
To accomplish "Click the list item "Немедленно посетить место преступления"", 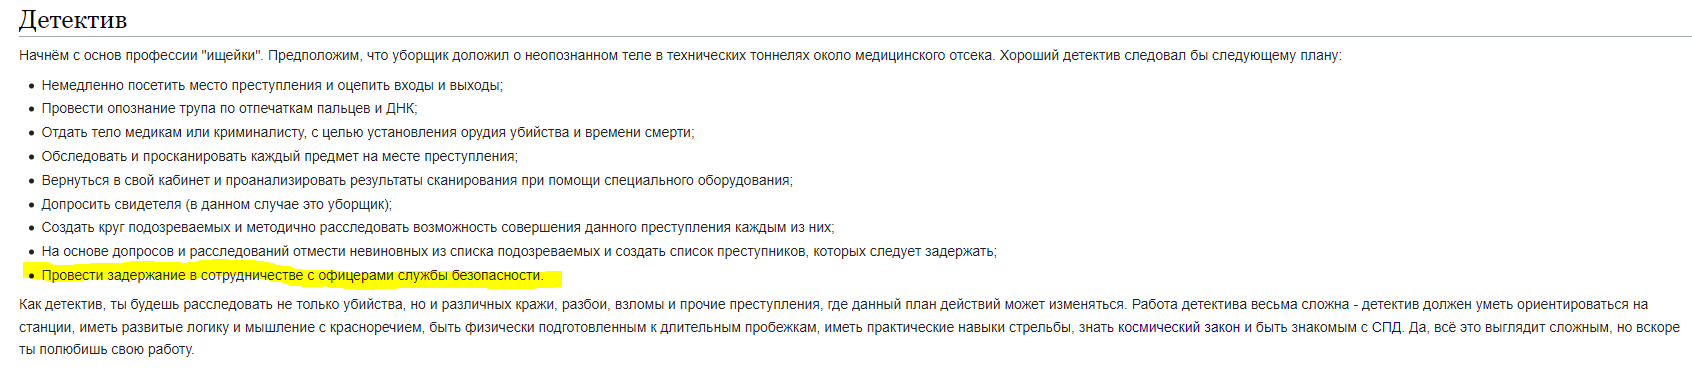I will (x=272, y=86).
